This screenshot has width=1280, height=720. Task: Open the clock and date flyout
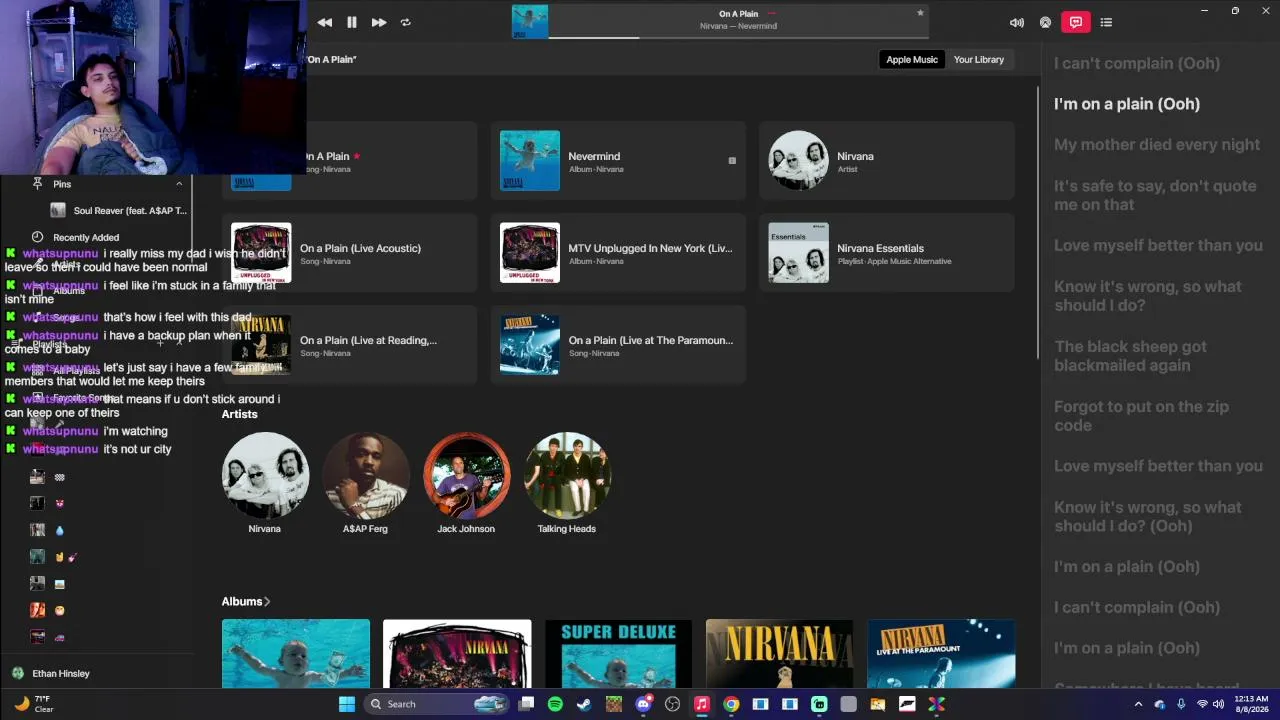(x=1251, y=704)
